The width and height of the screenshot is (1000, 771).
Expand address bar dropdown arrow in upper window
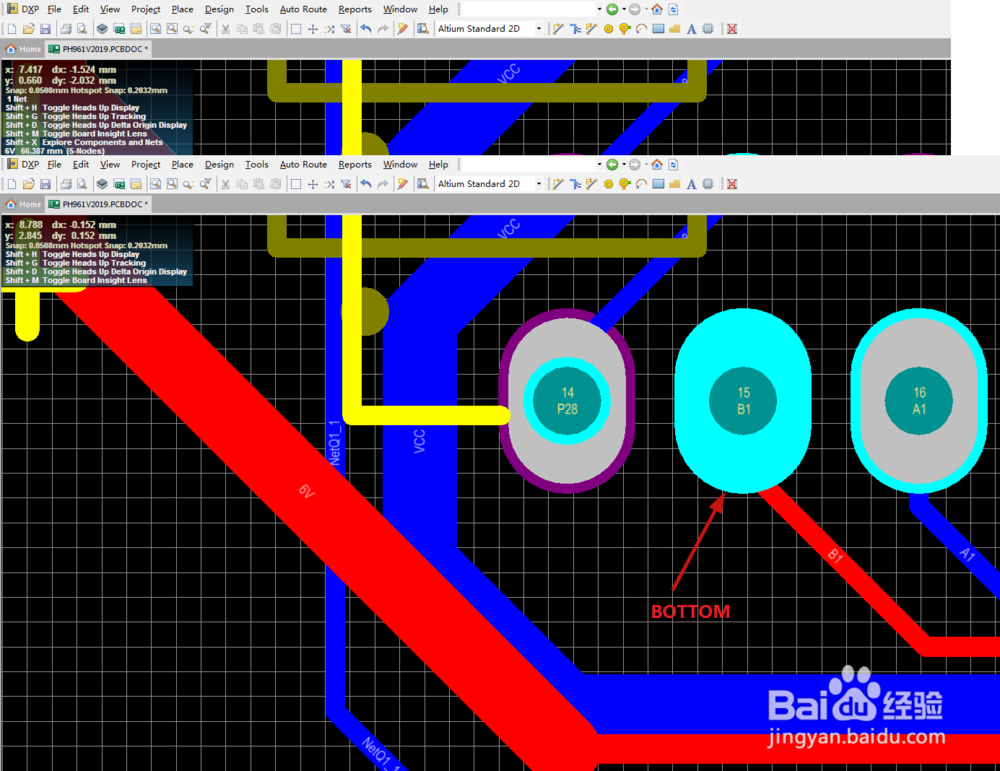pyautogui.click(x=599, y=9)
